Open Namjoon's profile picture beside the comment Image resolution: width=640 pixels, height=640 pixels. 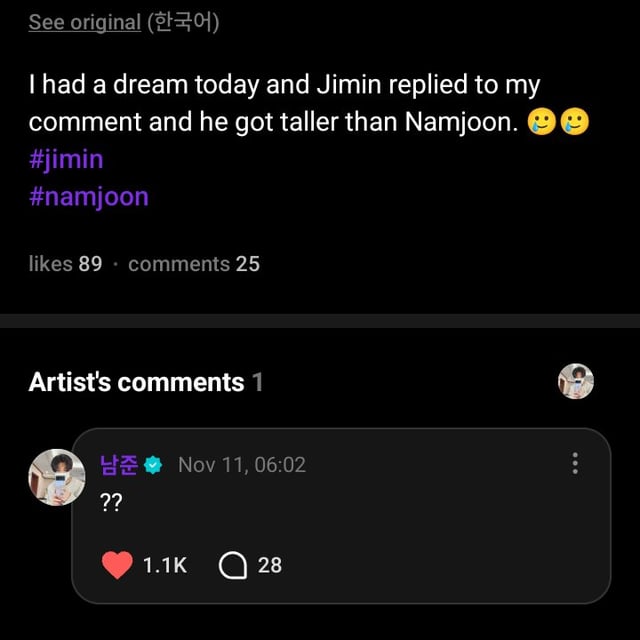(x=56, y=476)
